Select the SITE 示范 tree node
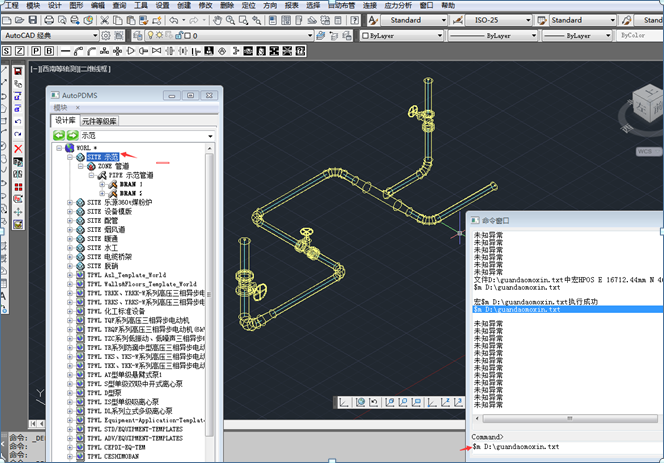Image resolution: width=664 pixels, height=463 pixels. pyautogui.click(x=103, y=157)
